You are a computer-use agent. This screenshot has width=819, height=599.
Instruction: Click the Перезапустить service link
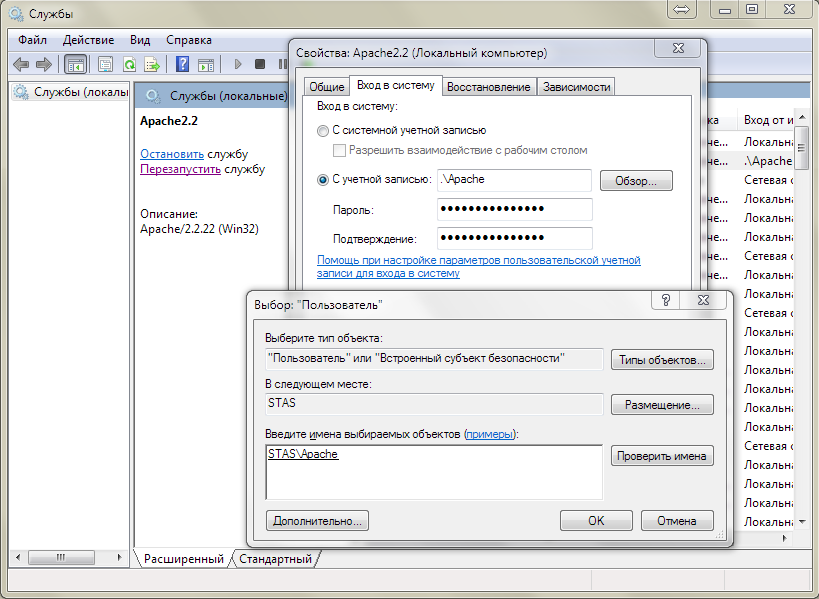tap(180, 169)
